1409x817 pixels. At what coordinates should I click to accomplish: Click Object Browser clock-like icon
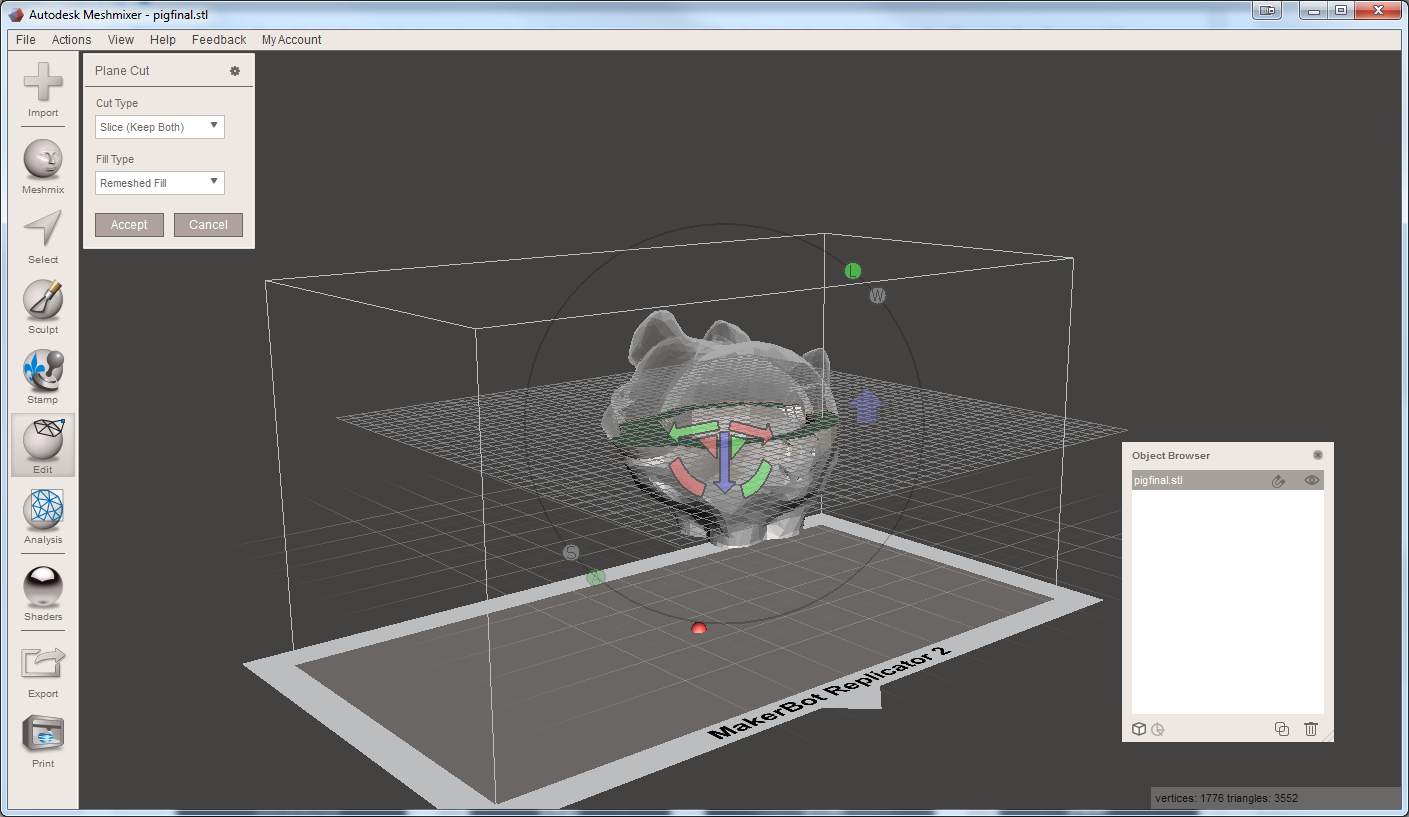1158,729
